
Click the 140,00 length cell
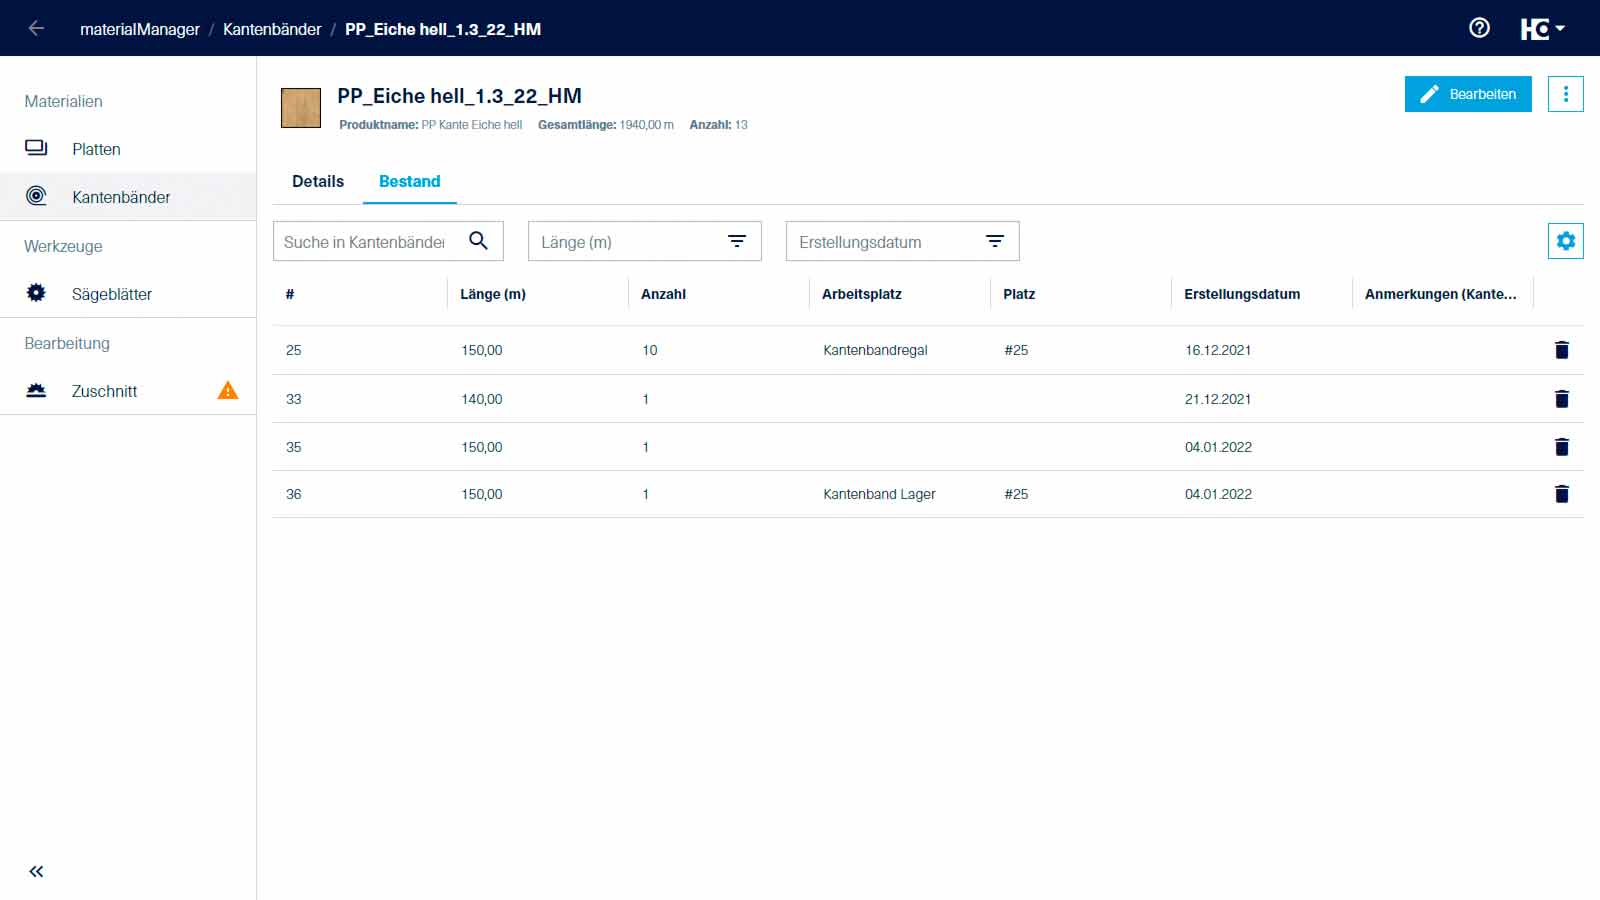pos(482,399)
